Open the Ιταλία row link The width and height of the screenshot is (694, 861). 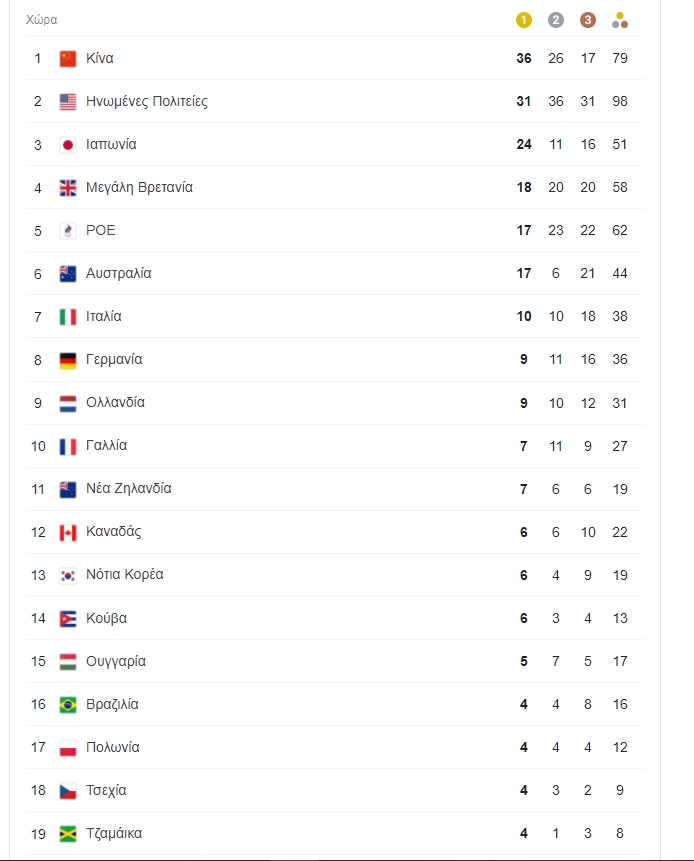click(104, 316)
